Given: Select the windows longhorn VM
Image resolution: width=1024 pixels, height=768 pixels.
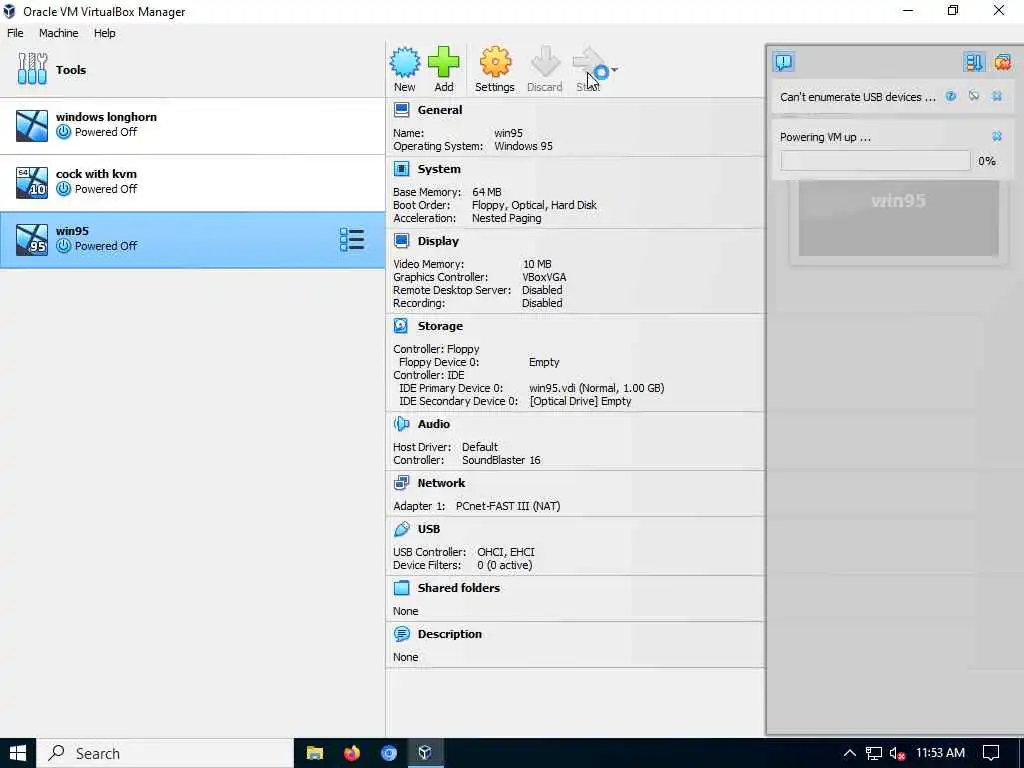Looking at the screenshot, I should click(x=193, y=125).
